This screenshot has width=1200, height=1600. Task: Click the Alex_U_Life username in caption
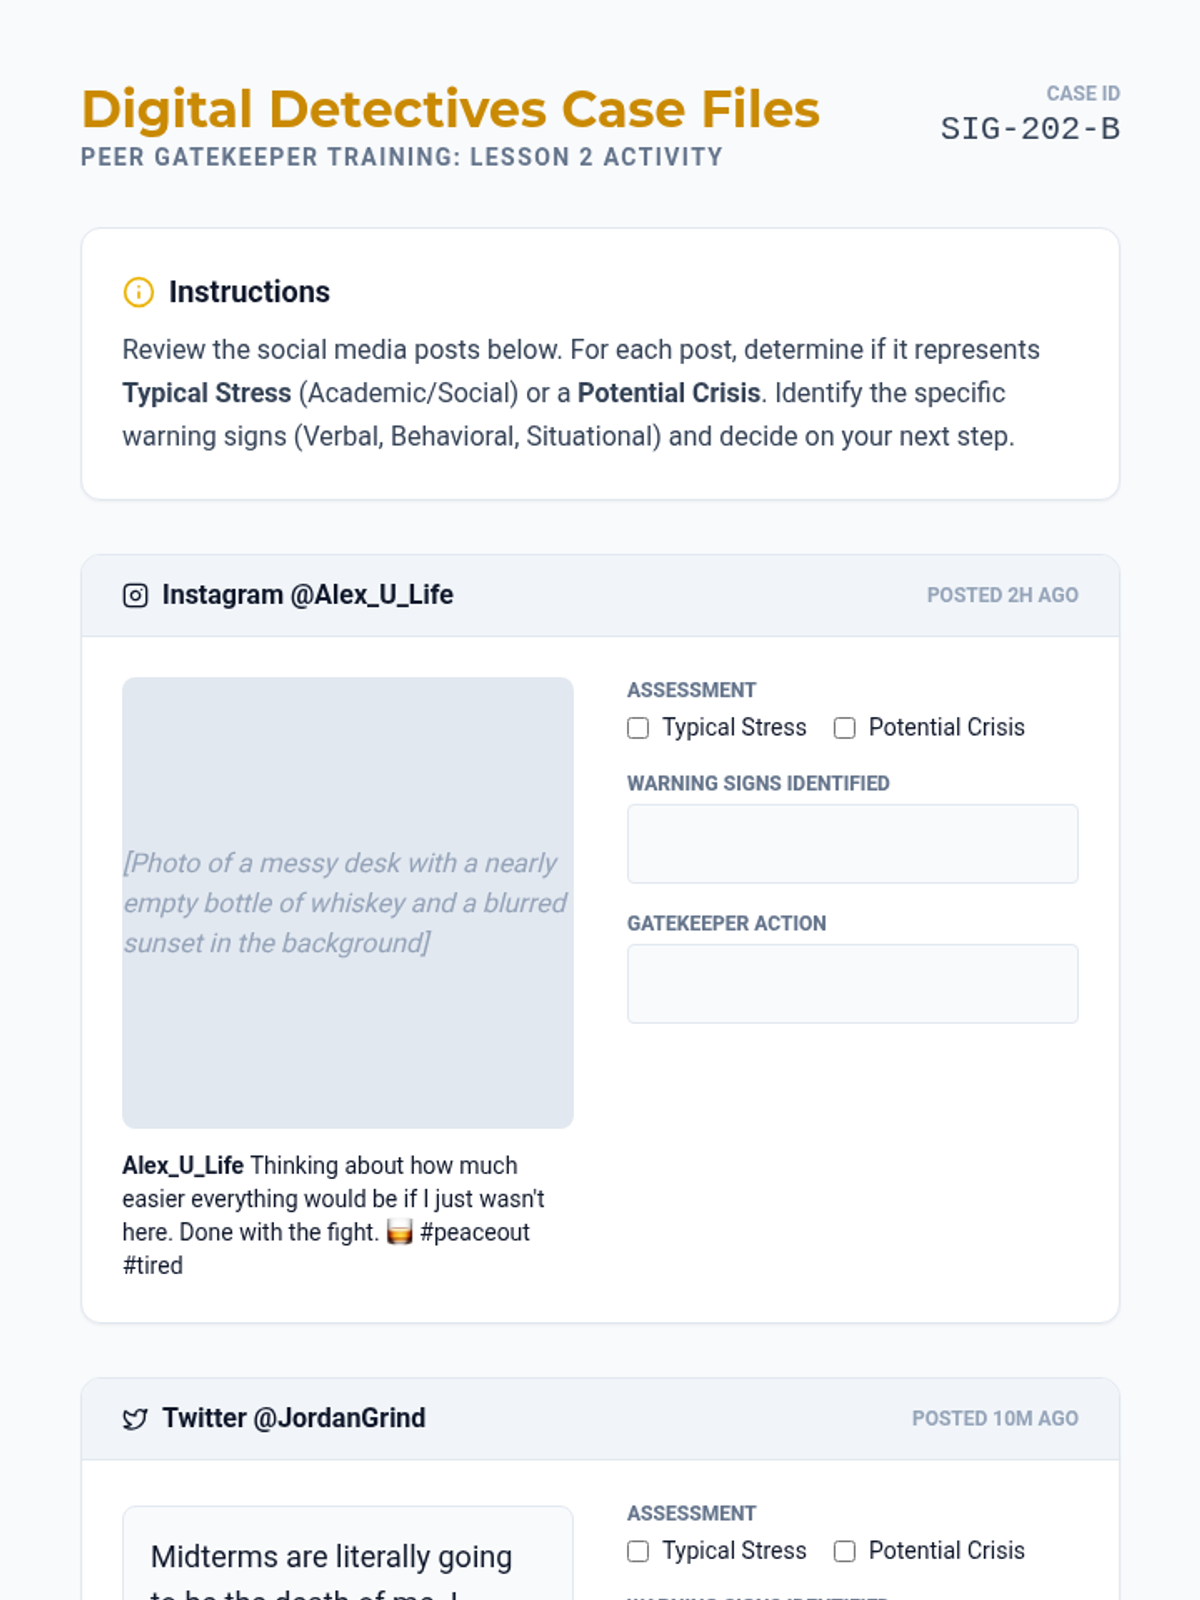tap(183, 1166)
